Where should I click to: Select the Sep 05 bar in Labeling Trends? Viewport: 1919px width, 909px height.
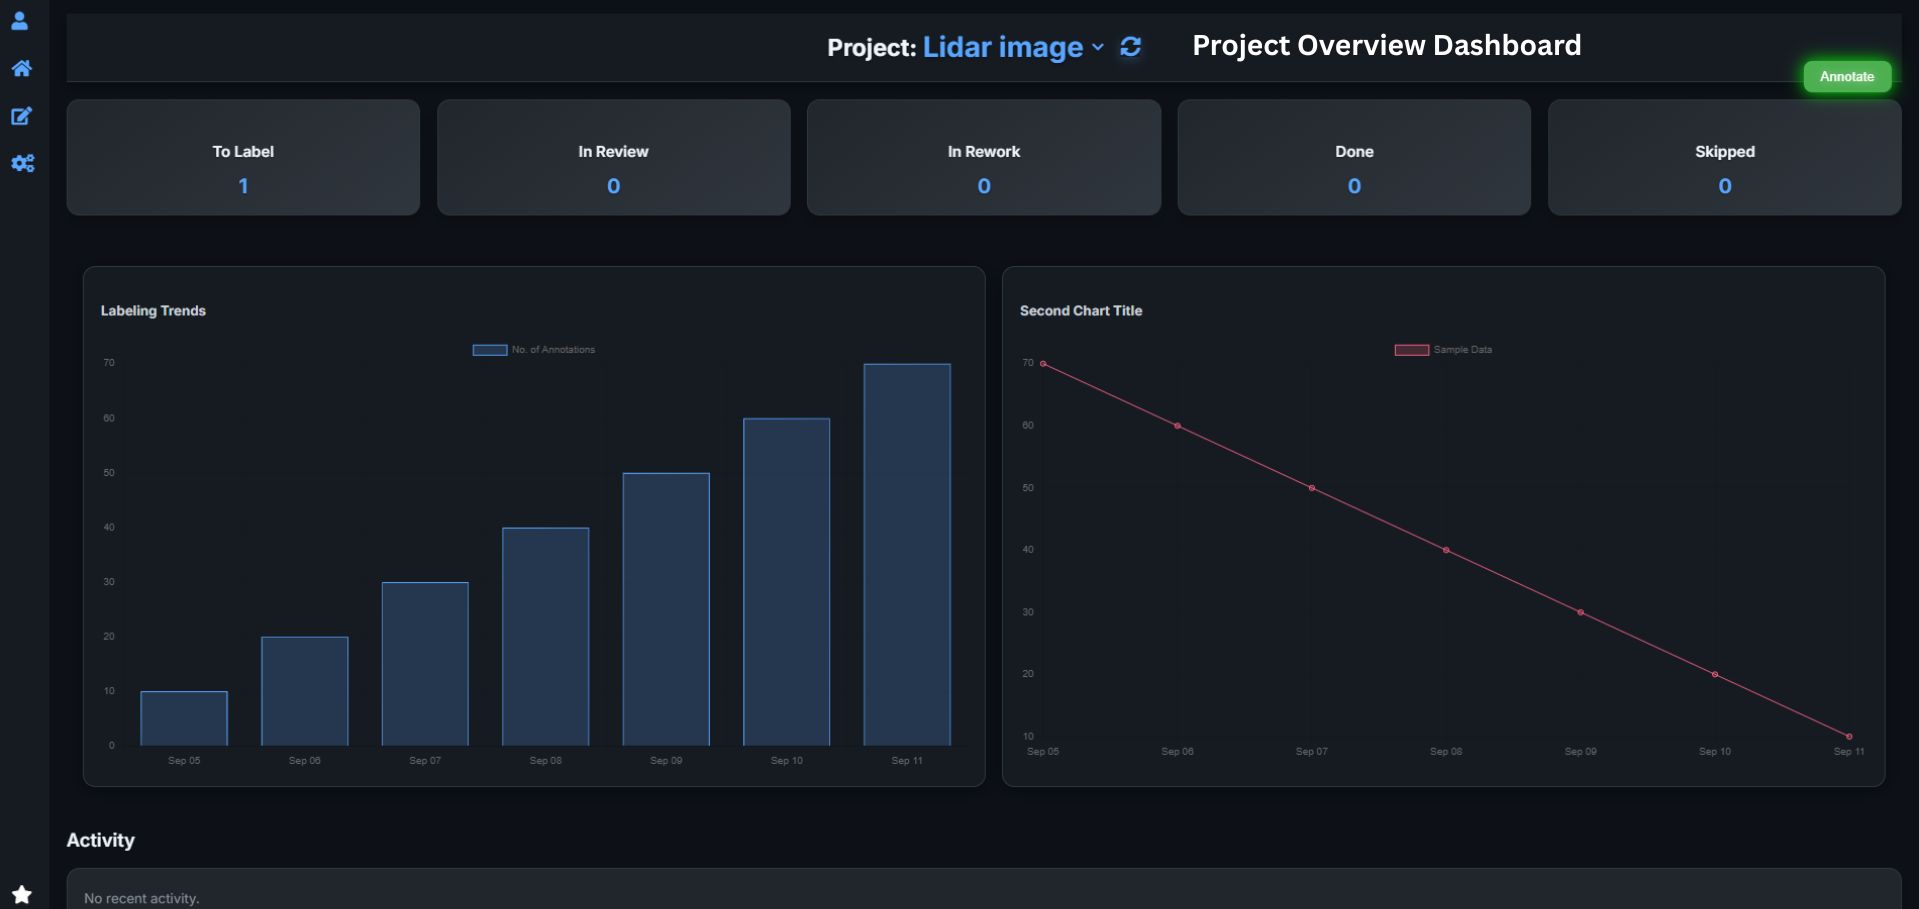pos(184,718)
